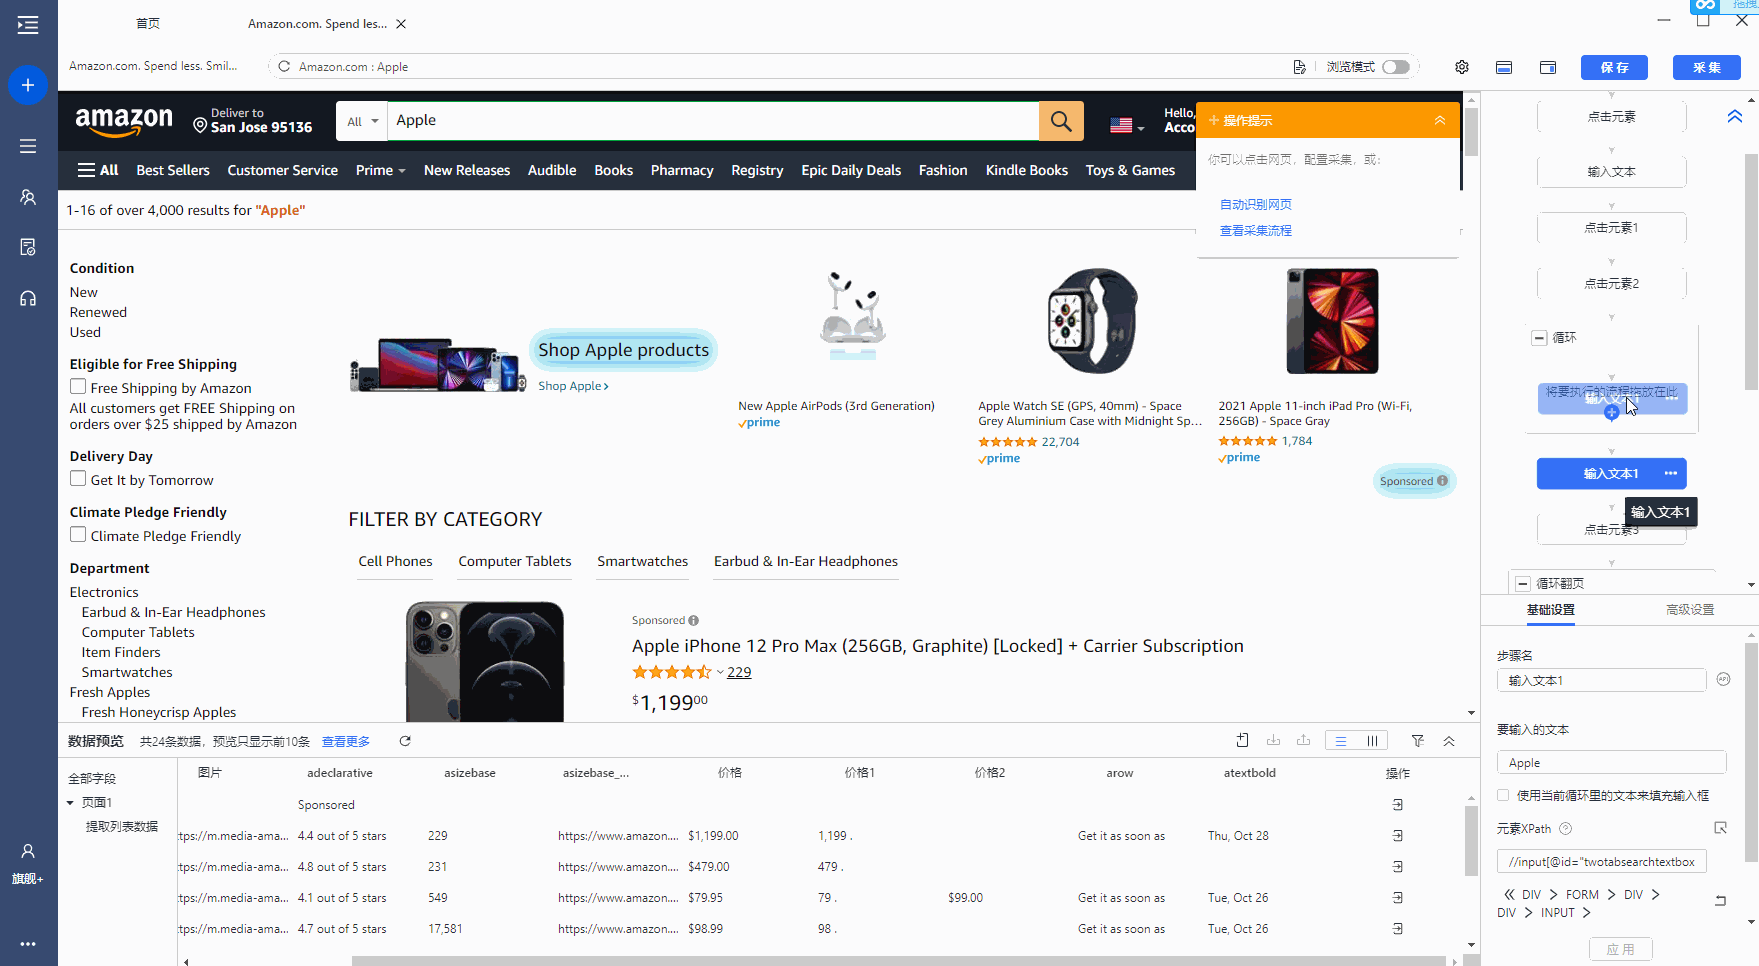Image resolution: width=1759 pixels, height=966 pixels.
Task: Click the element picker icon beside XPath
Action: [1720, 828]
